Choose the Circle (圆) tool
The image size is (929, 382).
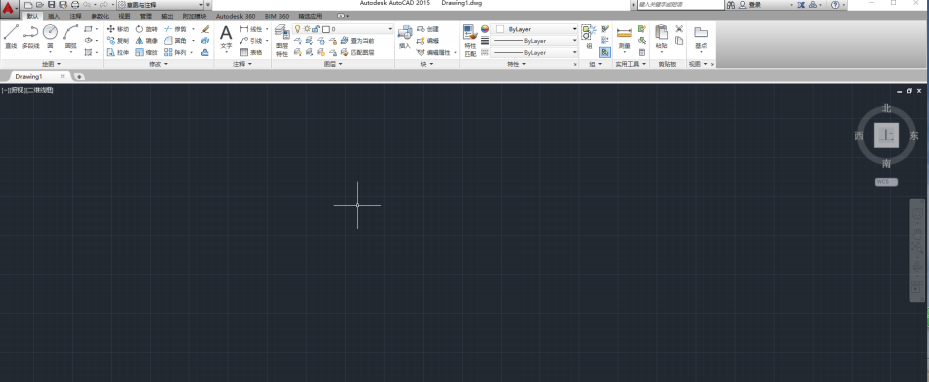(x=50, y=37)
